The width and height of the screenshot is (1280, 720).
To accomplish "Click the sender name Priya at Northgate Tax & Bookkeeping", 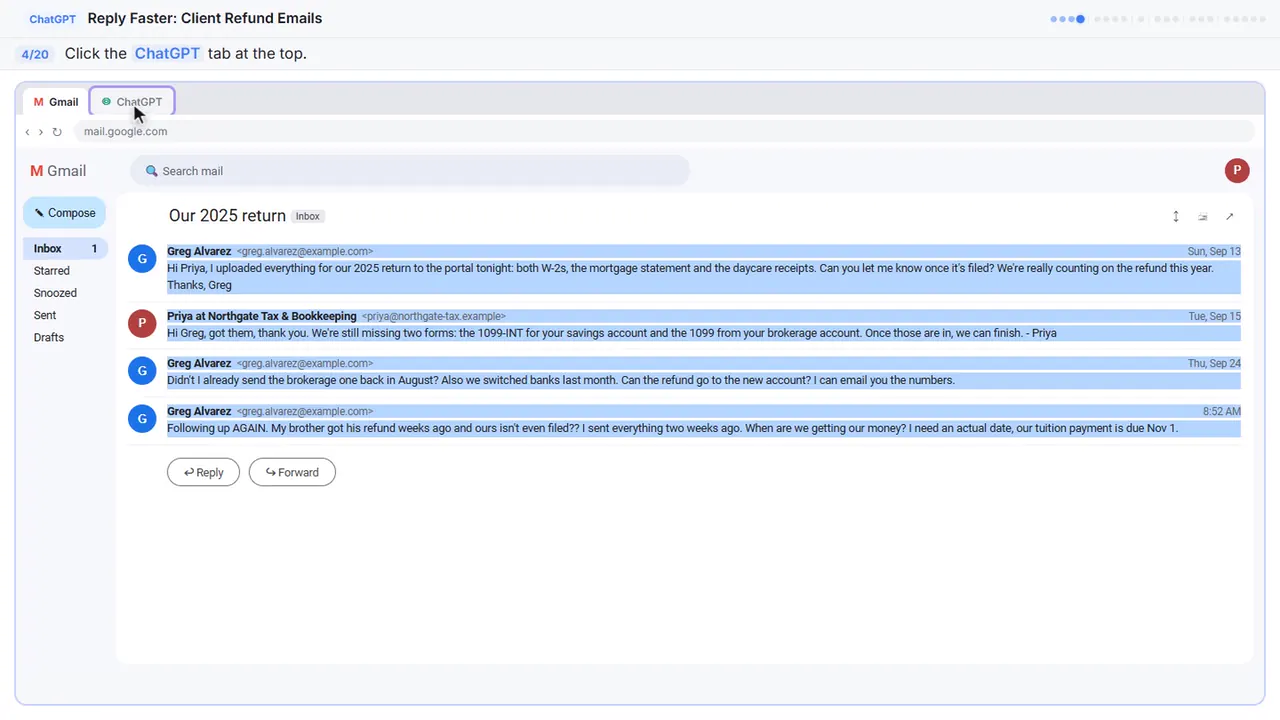I will tap(262, 316).
